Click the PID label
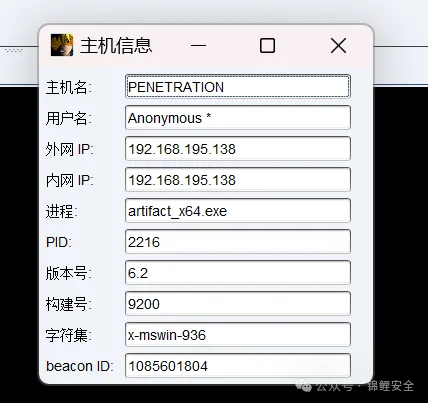This screenshot has height=403, width=428. point(59,242)
